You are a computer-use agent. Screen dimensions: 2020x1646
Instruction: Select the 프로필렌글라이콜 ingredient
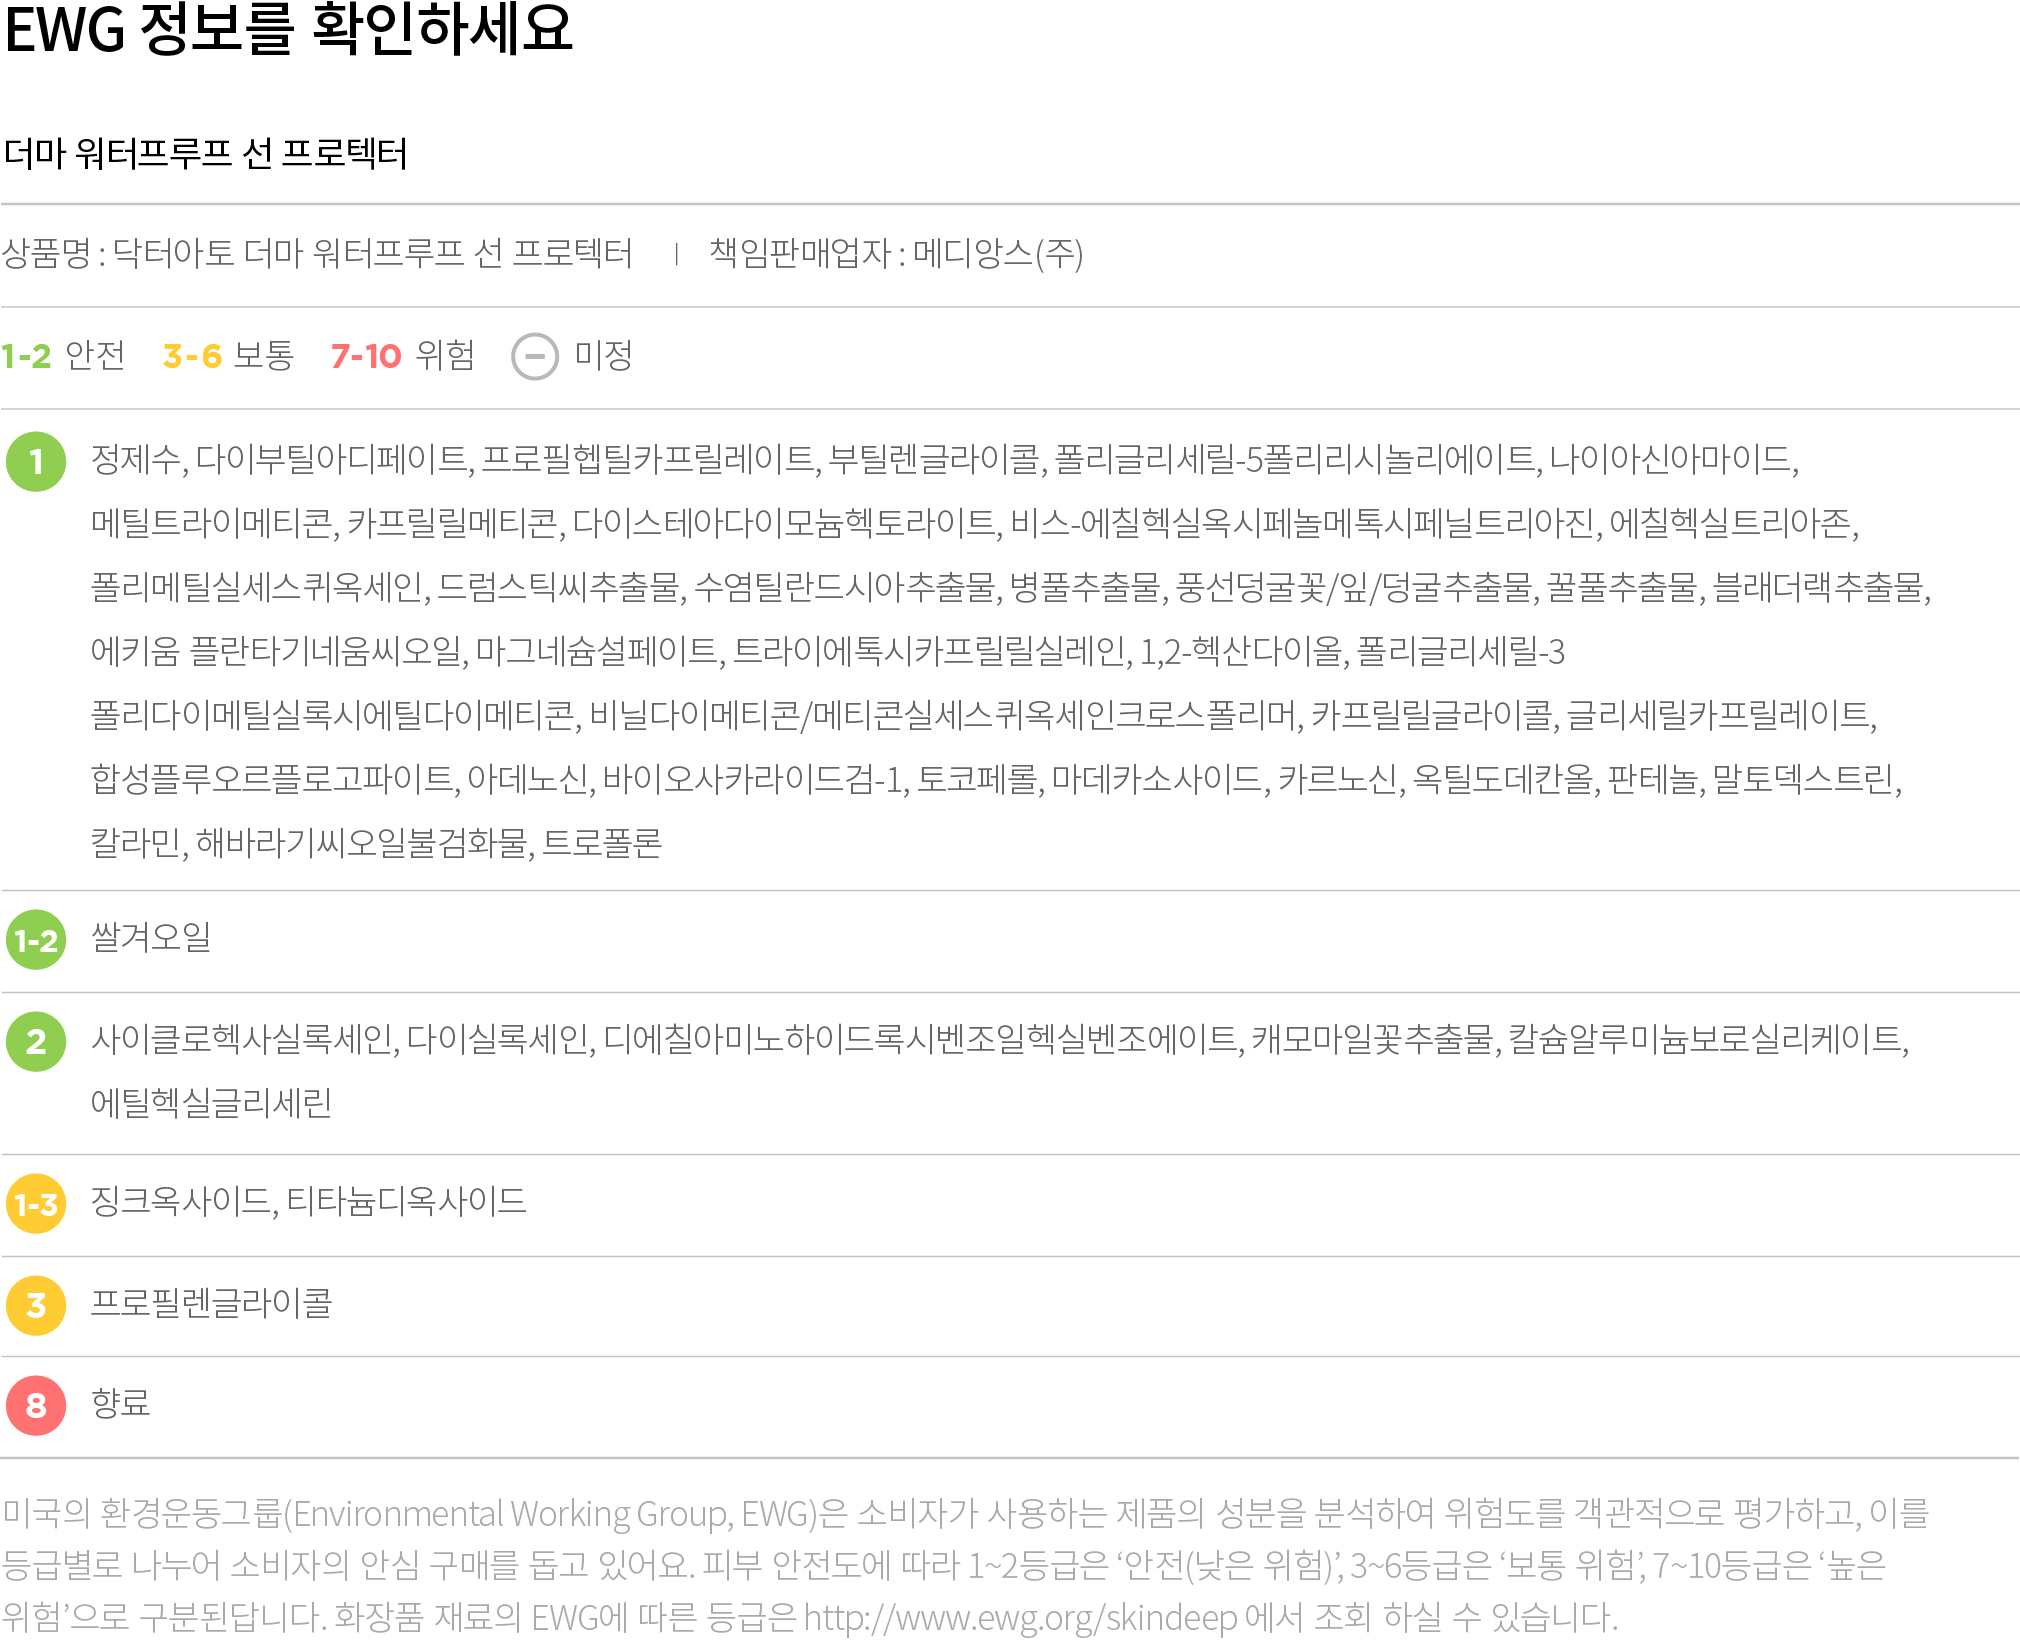click(211, 1303)
